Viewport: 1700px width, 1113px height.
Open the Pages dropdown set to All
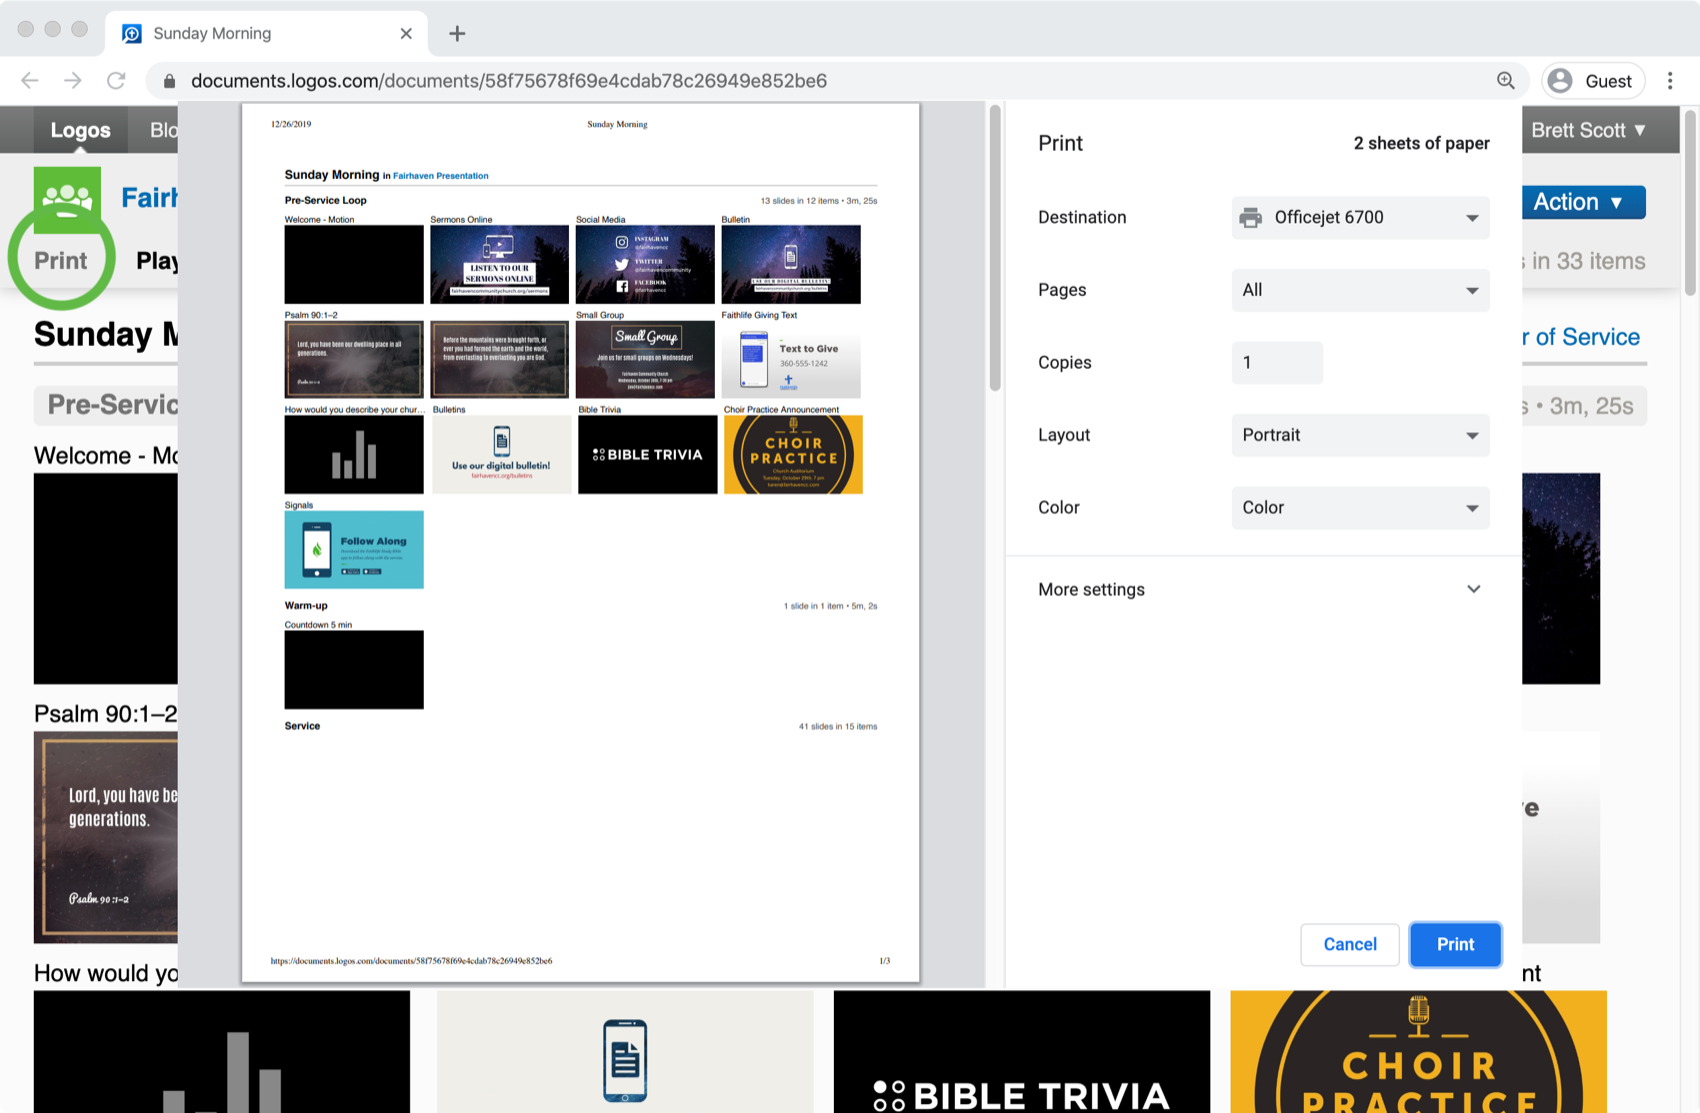click(1360, 290)
